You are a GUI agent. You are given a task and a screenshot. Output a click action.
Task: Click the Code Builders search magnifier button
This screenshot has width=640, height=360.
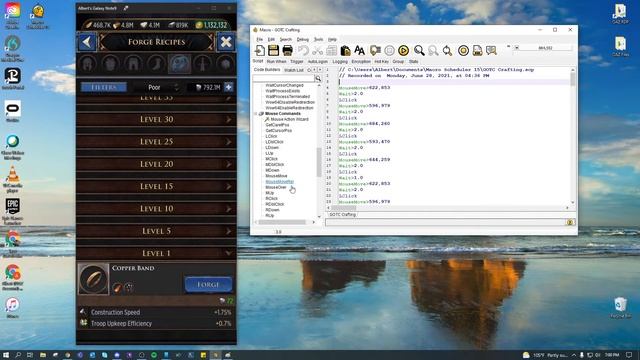tap(318, 78)
